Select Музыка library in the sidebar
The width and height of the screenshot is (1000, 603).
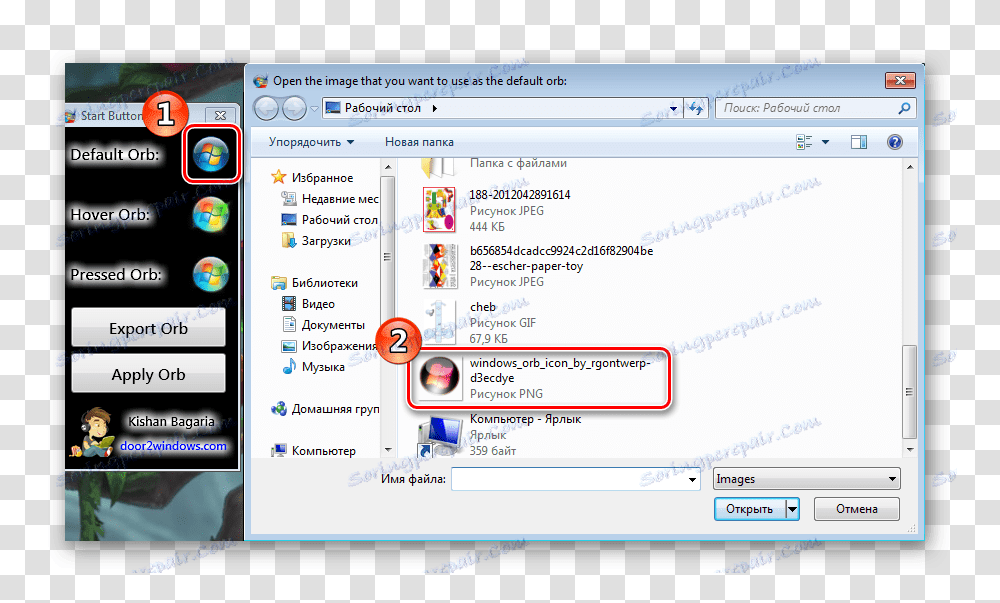pos(323,367)
